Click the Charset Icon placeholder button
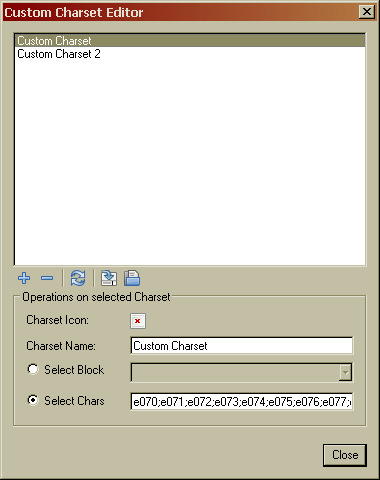The width and height of the screenshot is (380, 480). coord(138,321)
